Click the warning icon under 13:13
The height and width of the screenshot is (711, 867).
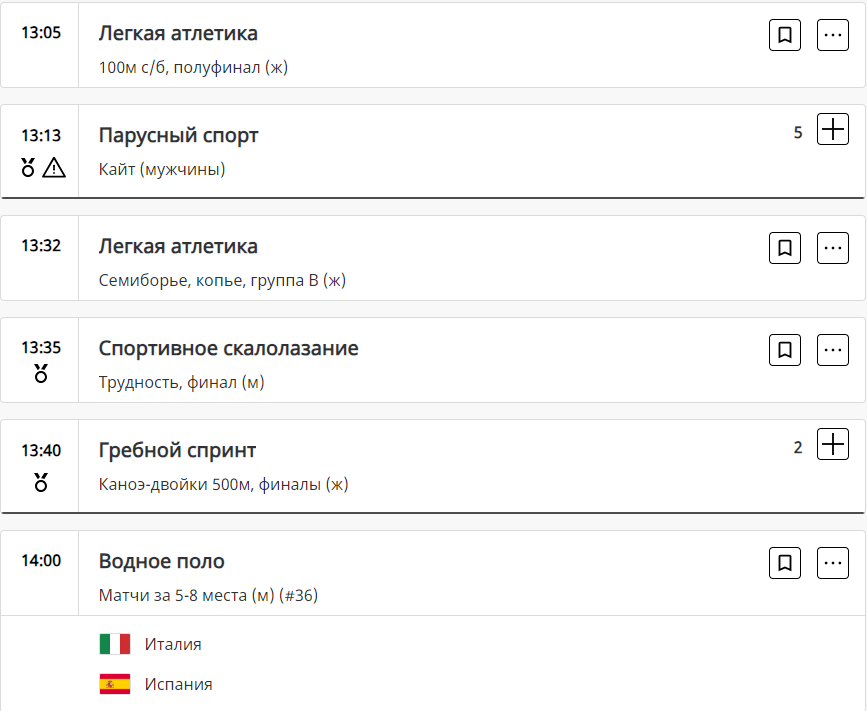click(54, 168)
